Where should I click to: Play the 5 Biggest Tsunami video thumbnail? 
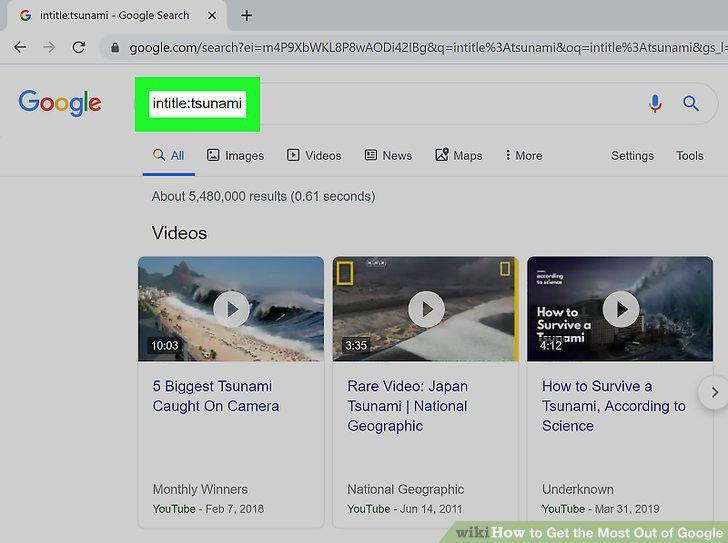pyautogui.click(x=231, y=309)
